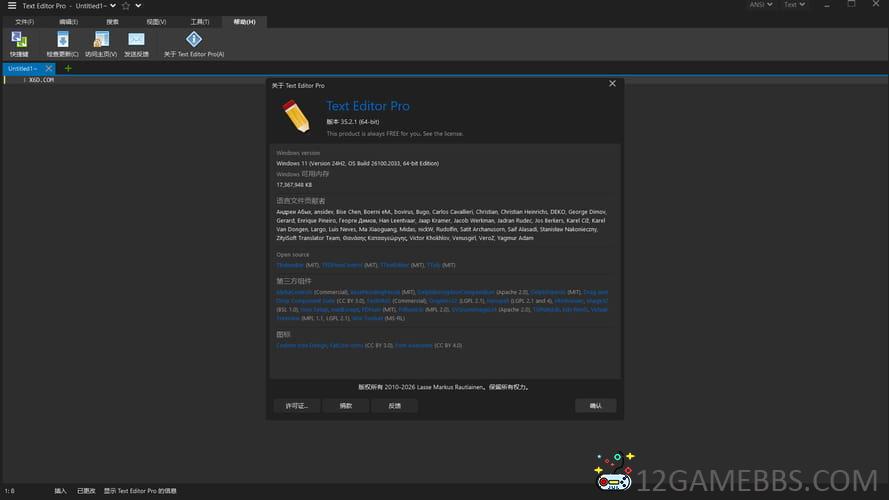Click the 快捷键 shortcuts icon
This screenshot has width=889, height=500.
click(19, 39)
